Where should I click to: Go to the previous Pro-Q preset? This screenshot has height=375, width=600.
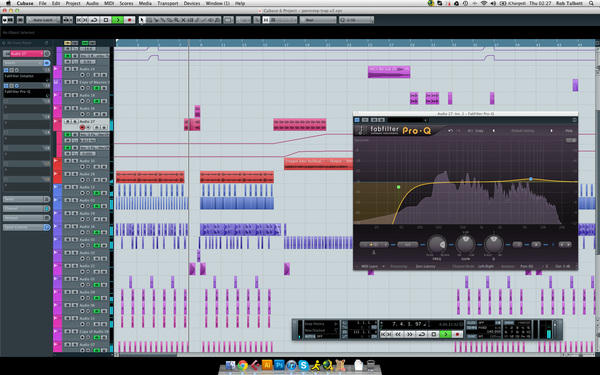494,130
